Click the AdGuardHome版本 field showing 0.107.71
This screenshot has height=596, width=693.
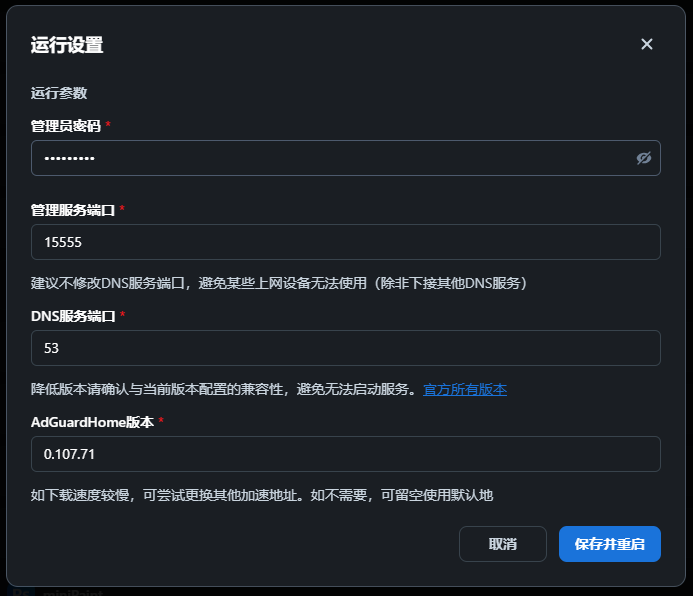pos(345,454)
